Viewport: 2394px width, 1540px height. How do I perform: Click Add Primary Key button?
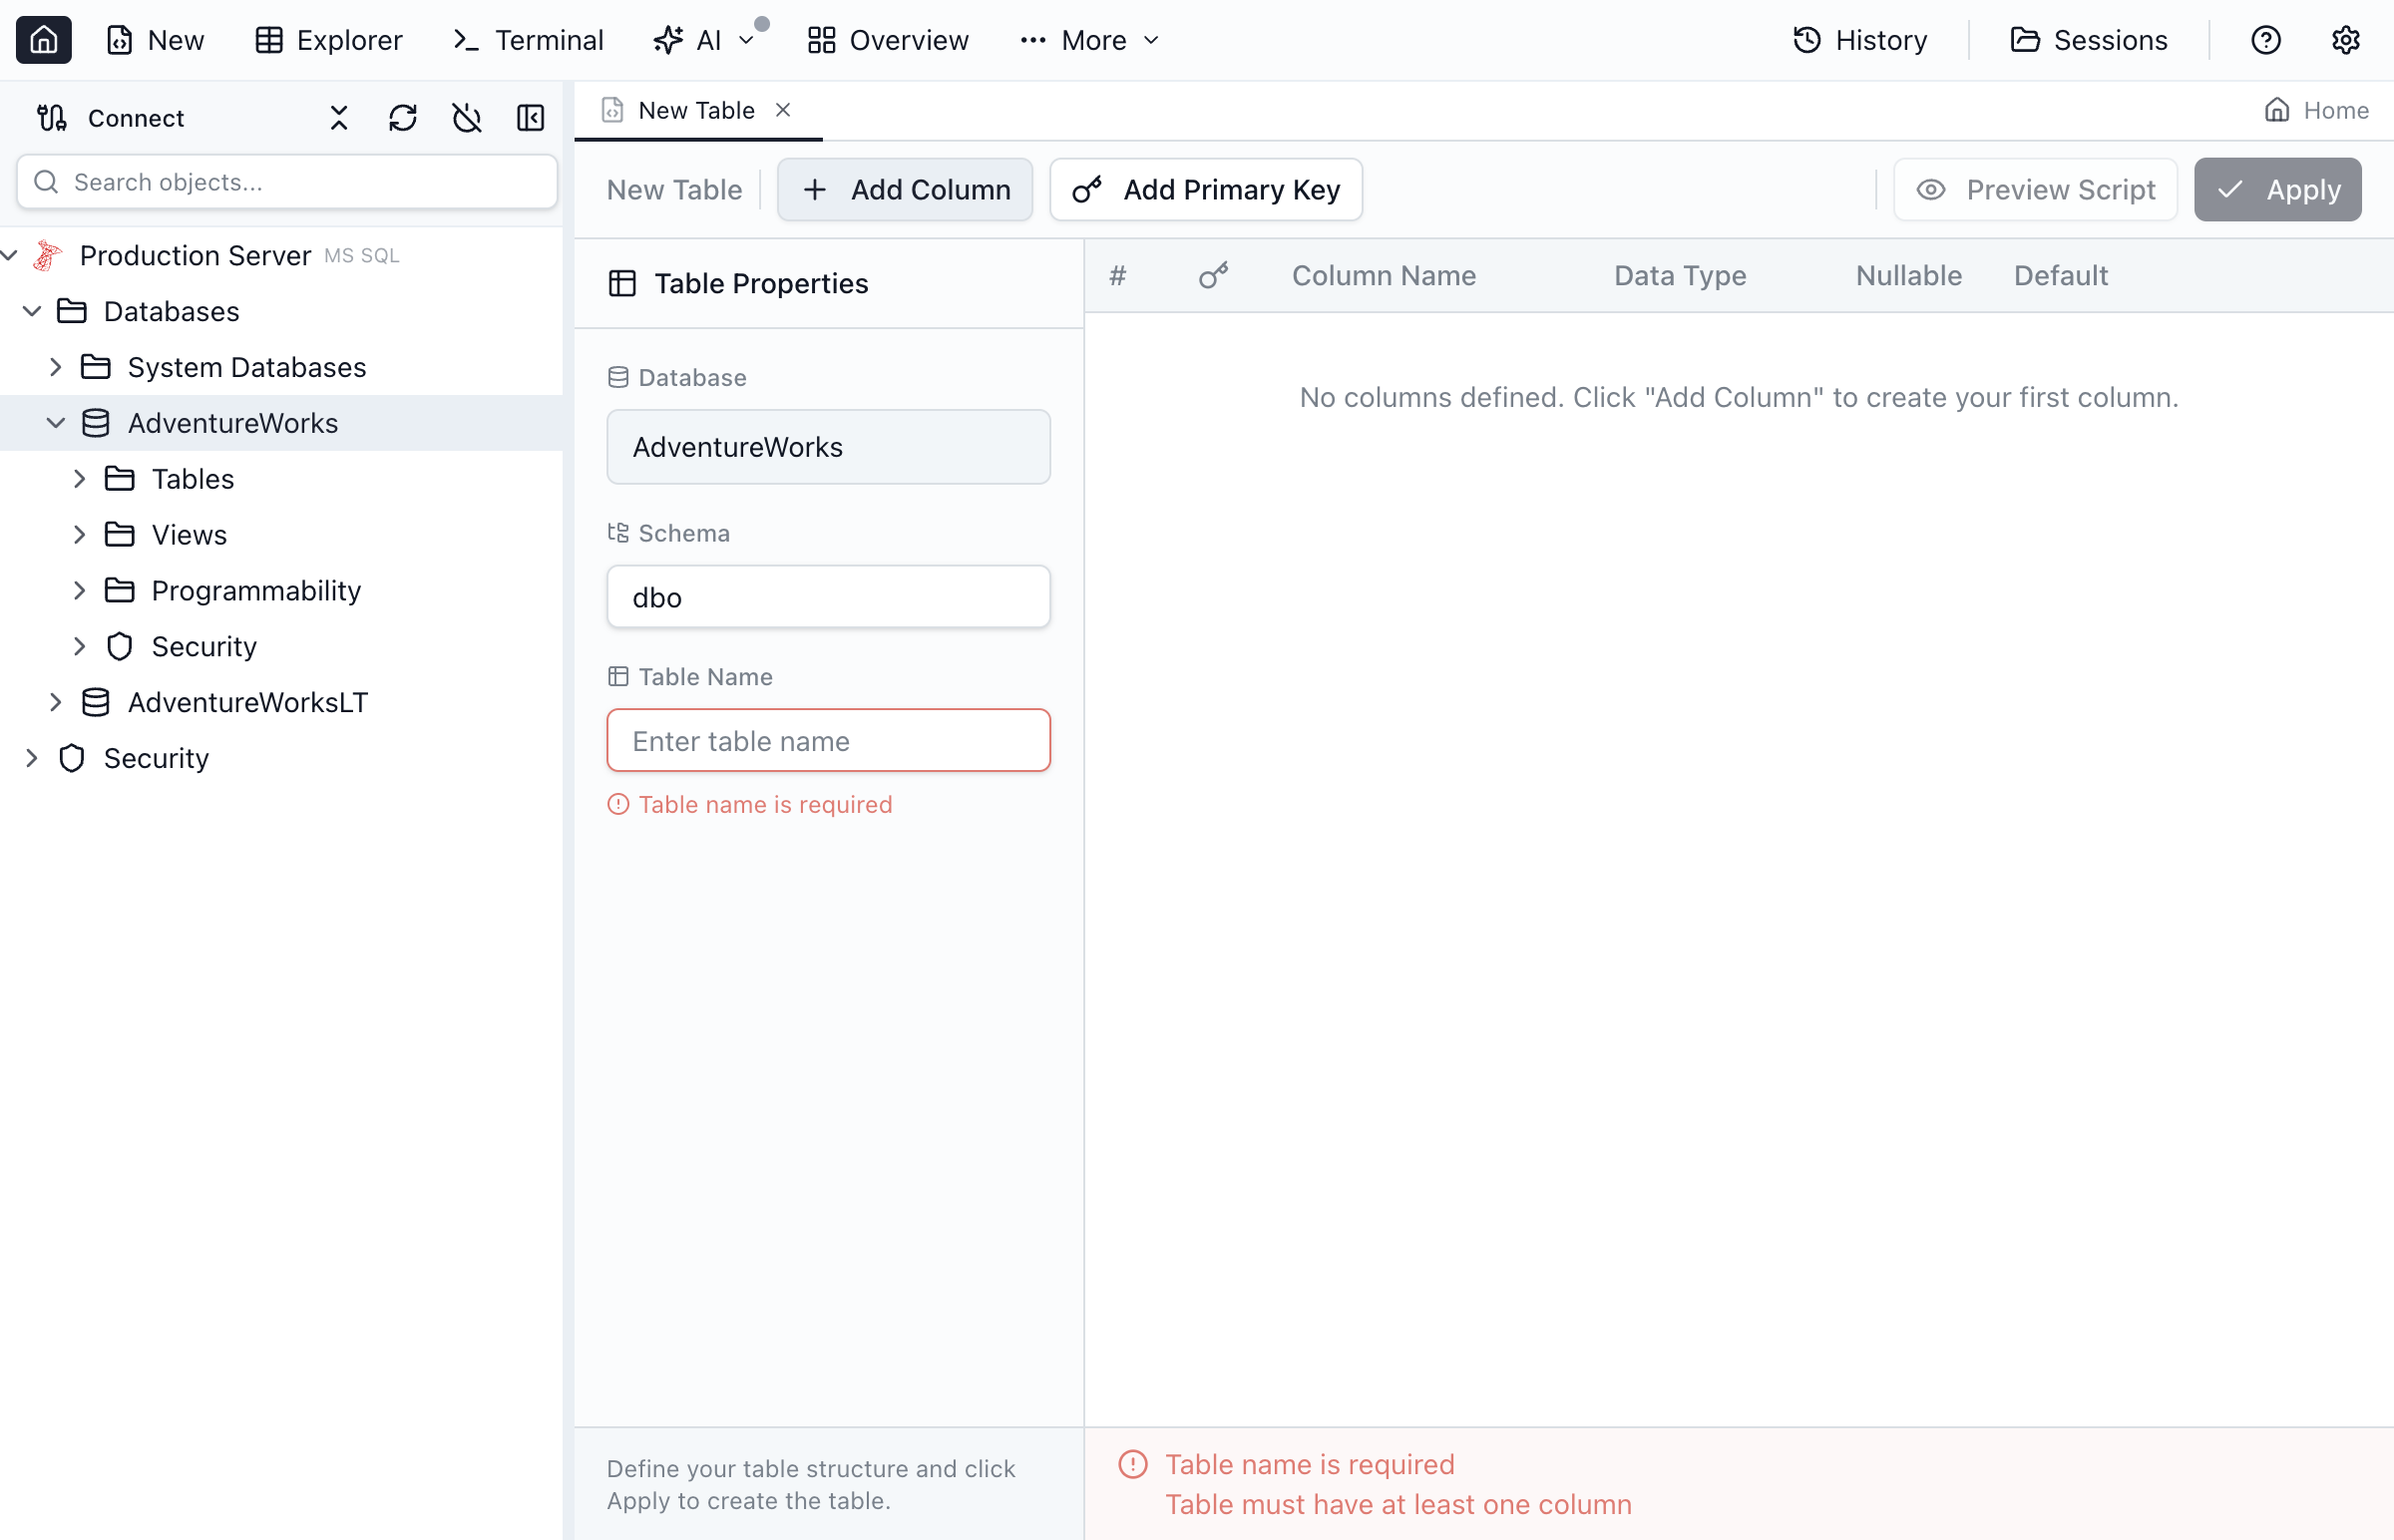pyautogui.click(x=1205, y=189)
